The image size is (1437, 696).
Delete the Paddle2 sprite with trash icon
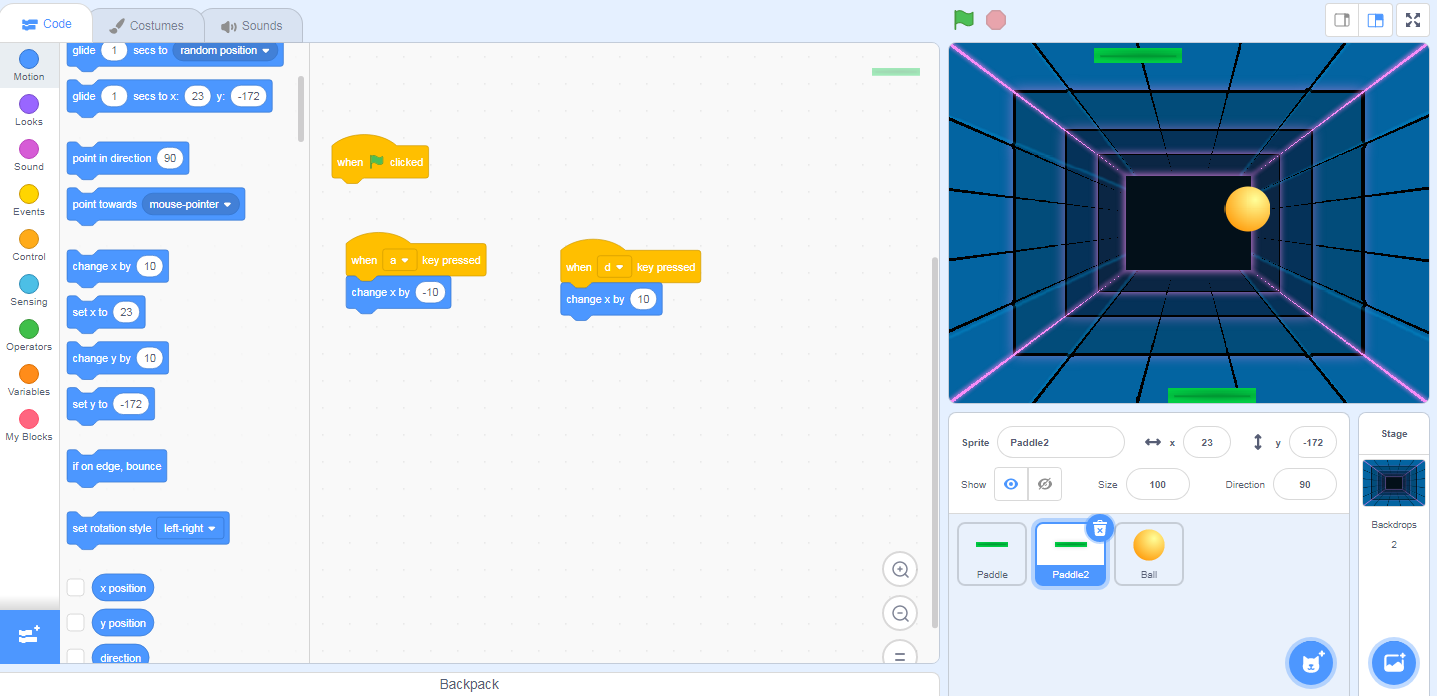(1100, 528)
